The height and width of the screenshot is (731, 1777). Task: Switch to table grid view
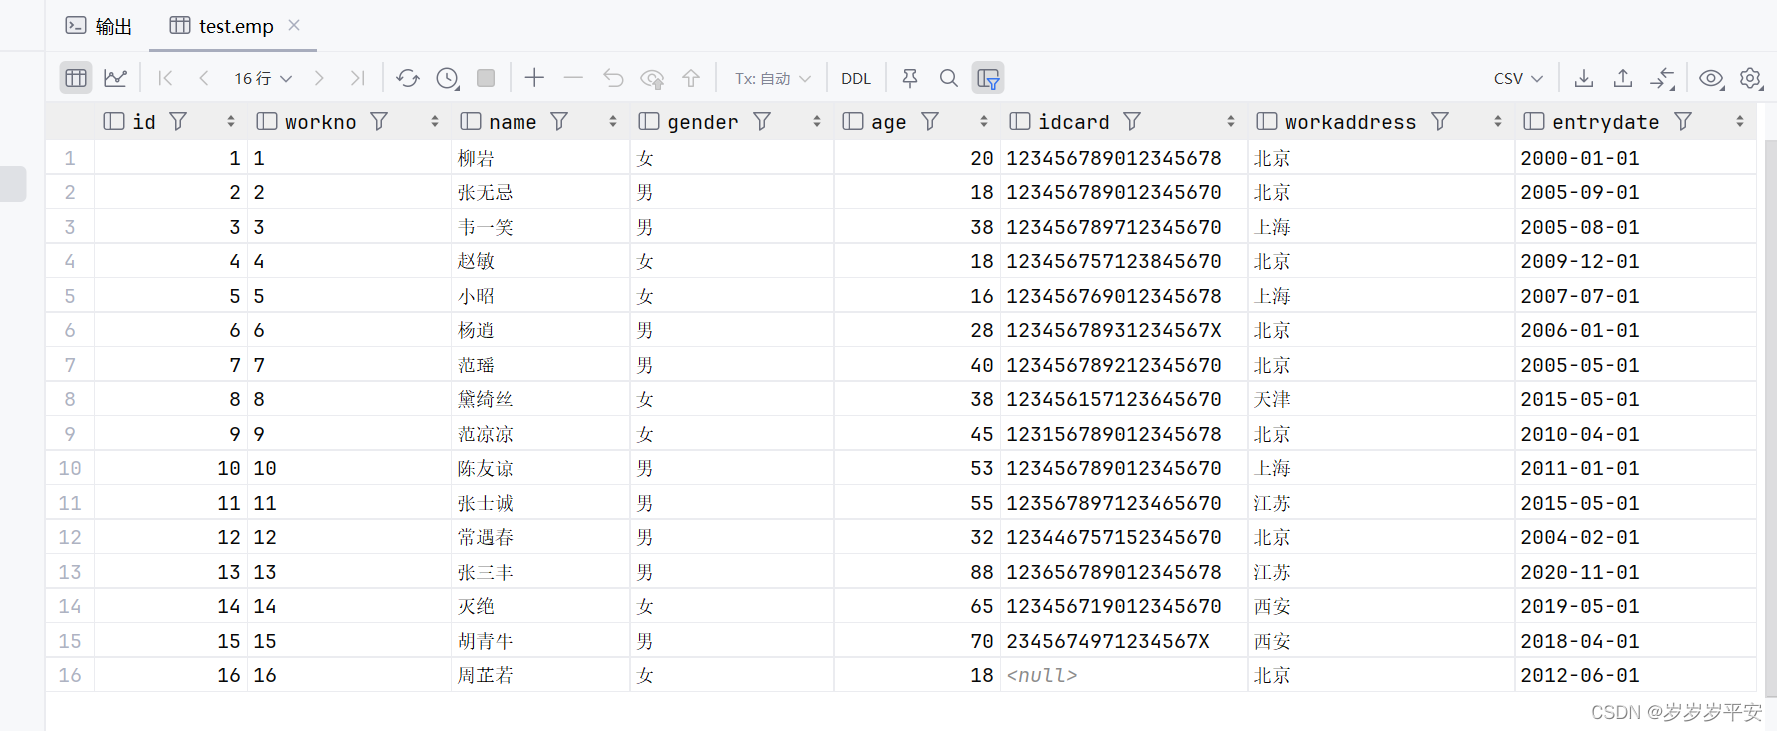coord(76,78)
